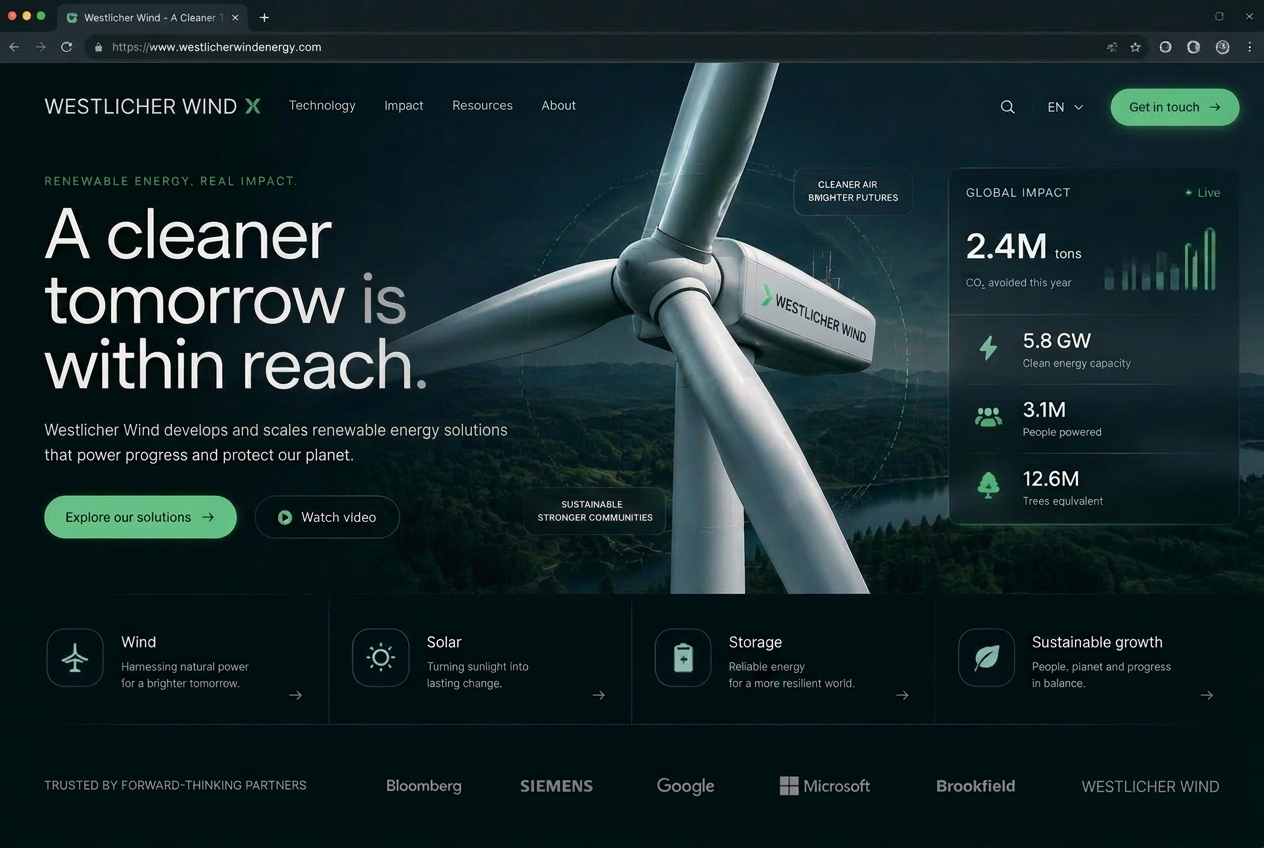Click the Westlicher Wind footer partner logo
Image resolution: width=1264 pixels, height=848 pixels.
tap(1150, 787)
